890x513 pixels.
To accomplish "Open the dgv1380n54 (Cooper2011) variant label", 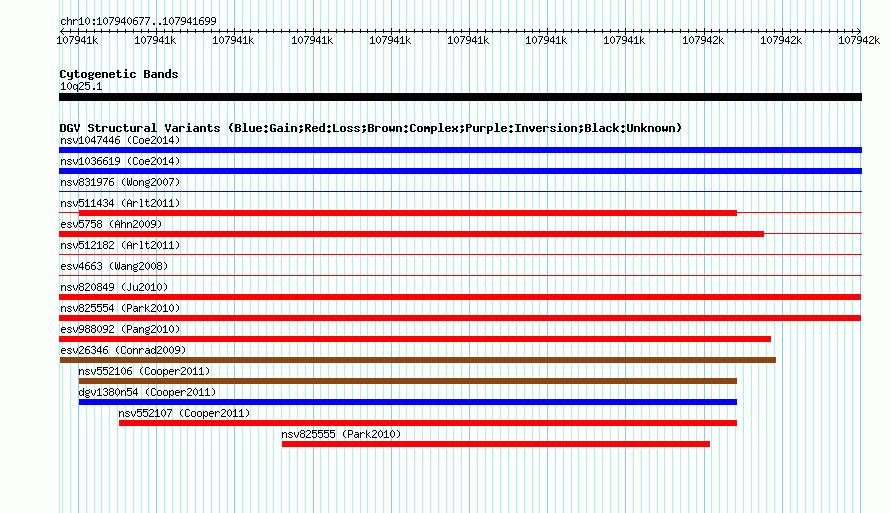I will click(x=147, y=392).
